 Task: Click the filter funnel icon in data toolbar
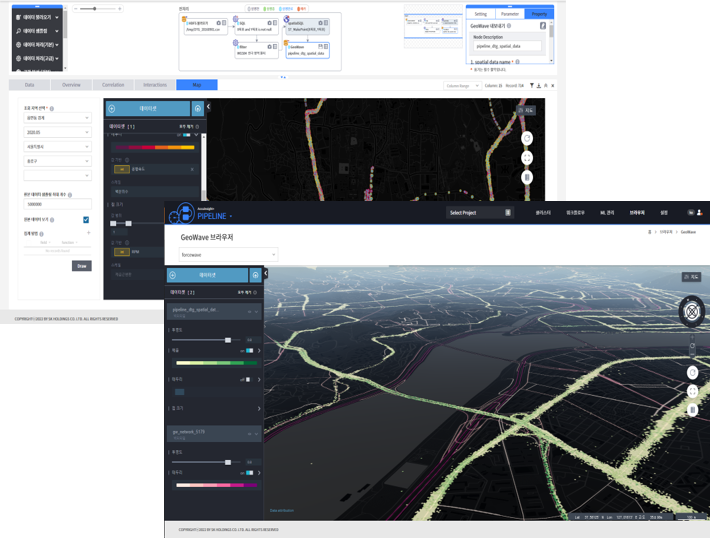pyautogui.click(x=532, y=86)
